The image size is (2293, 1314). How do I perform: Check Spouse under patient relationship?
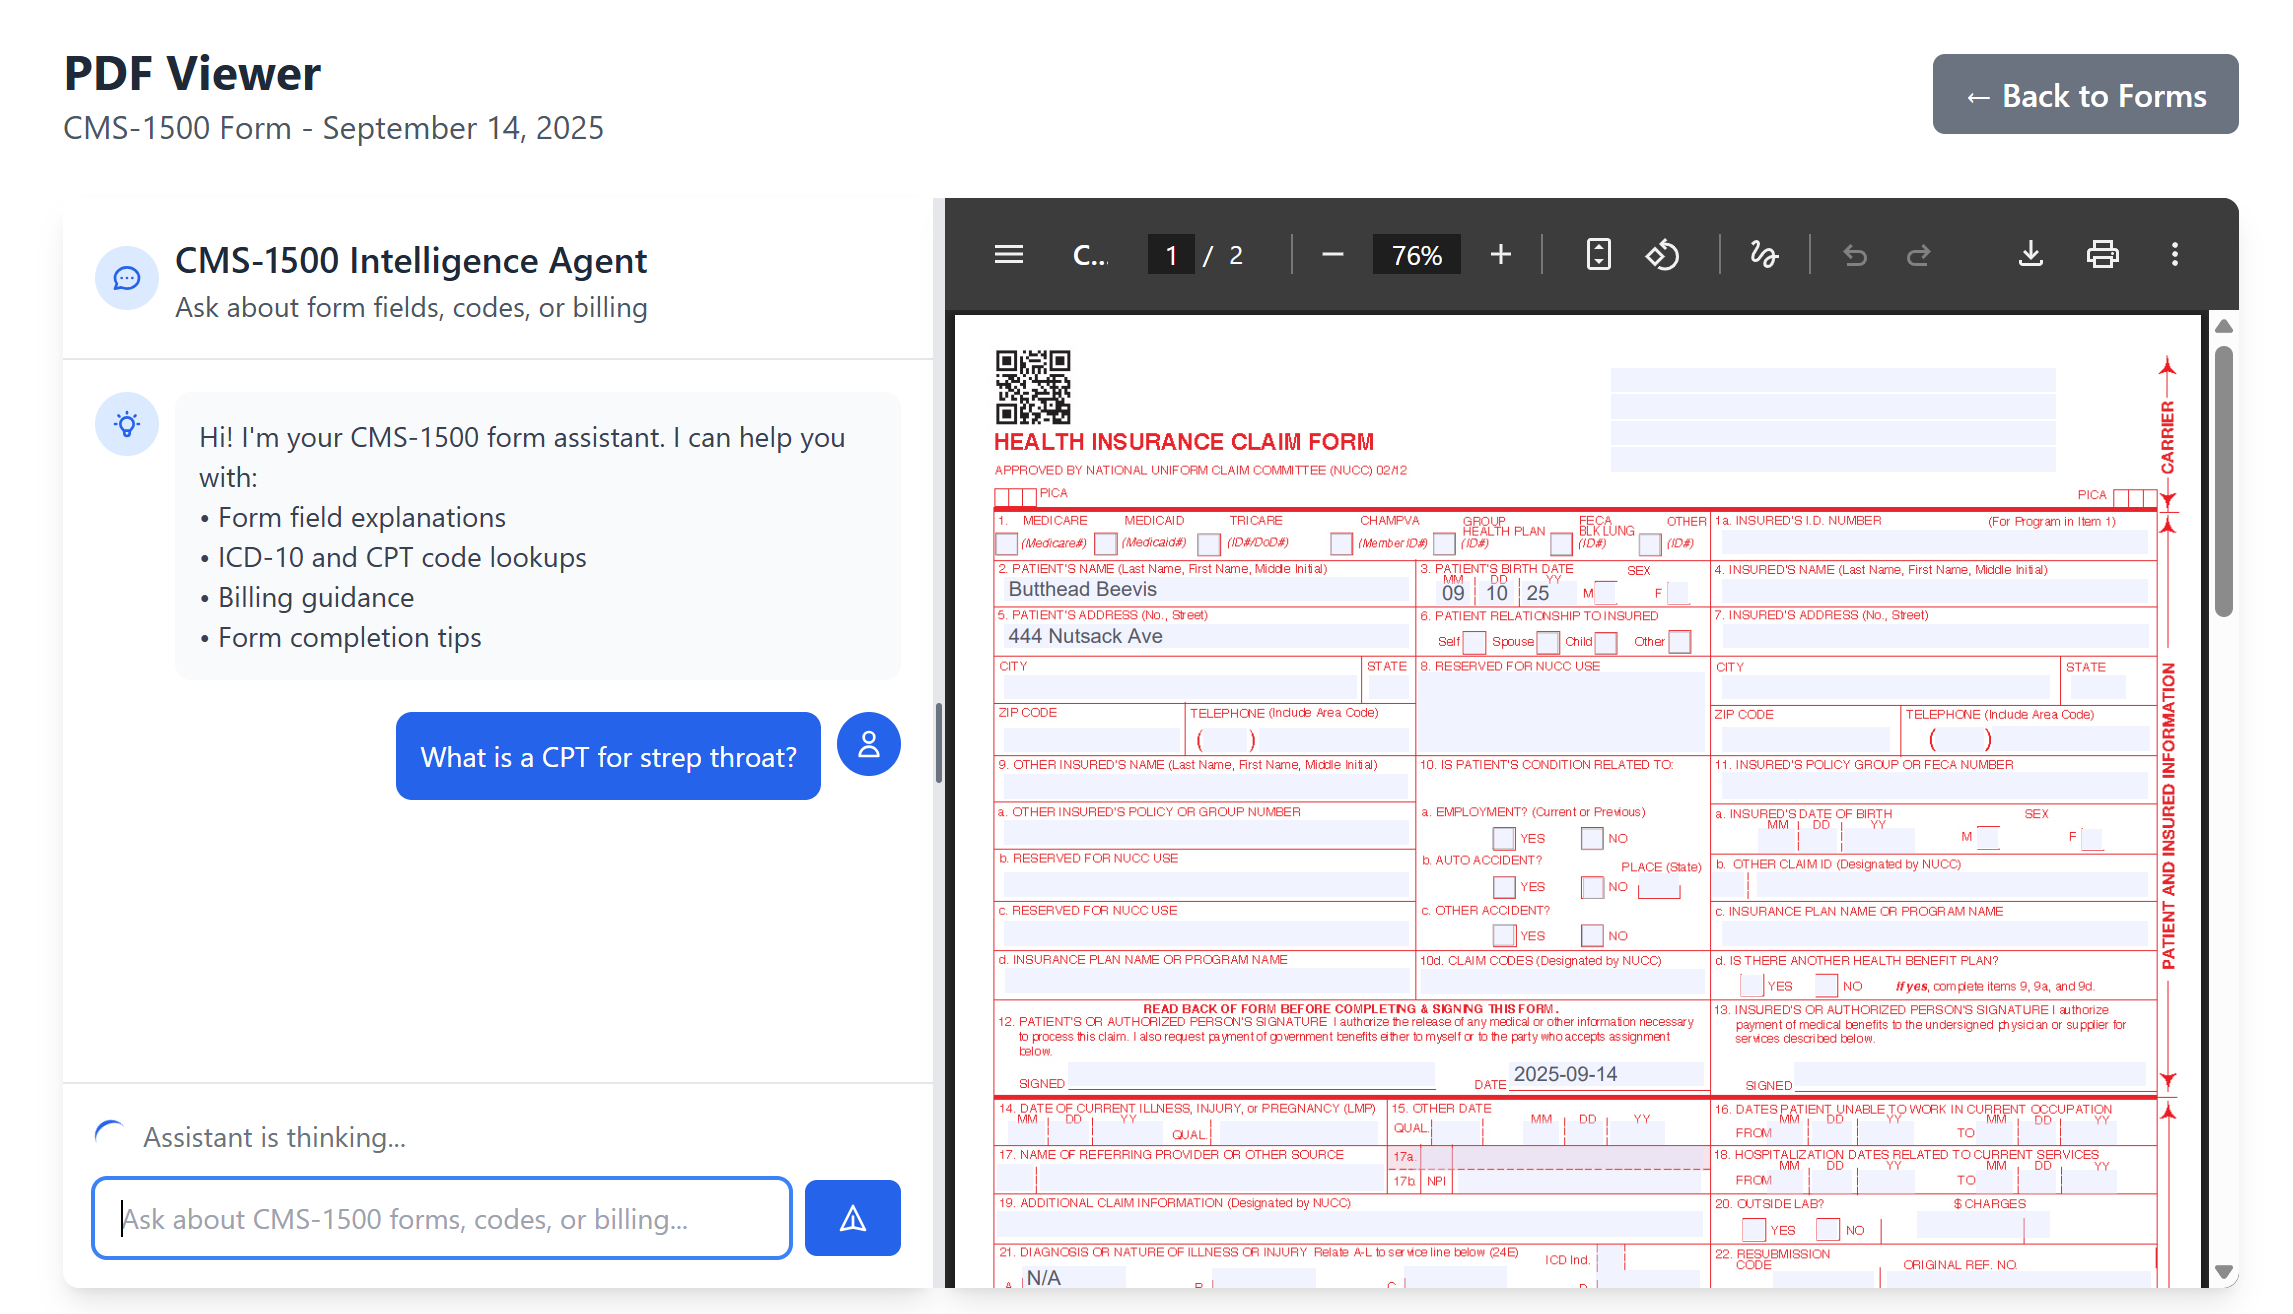1547,642
